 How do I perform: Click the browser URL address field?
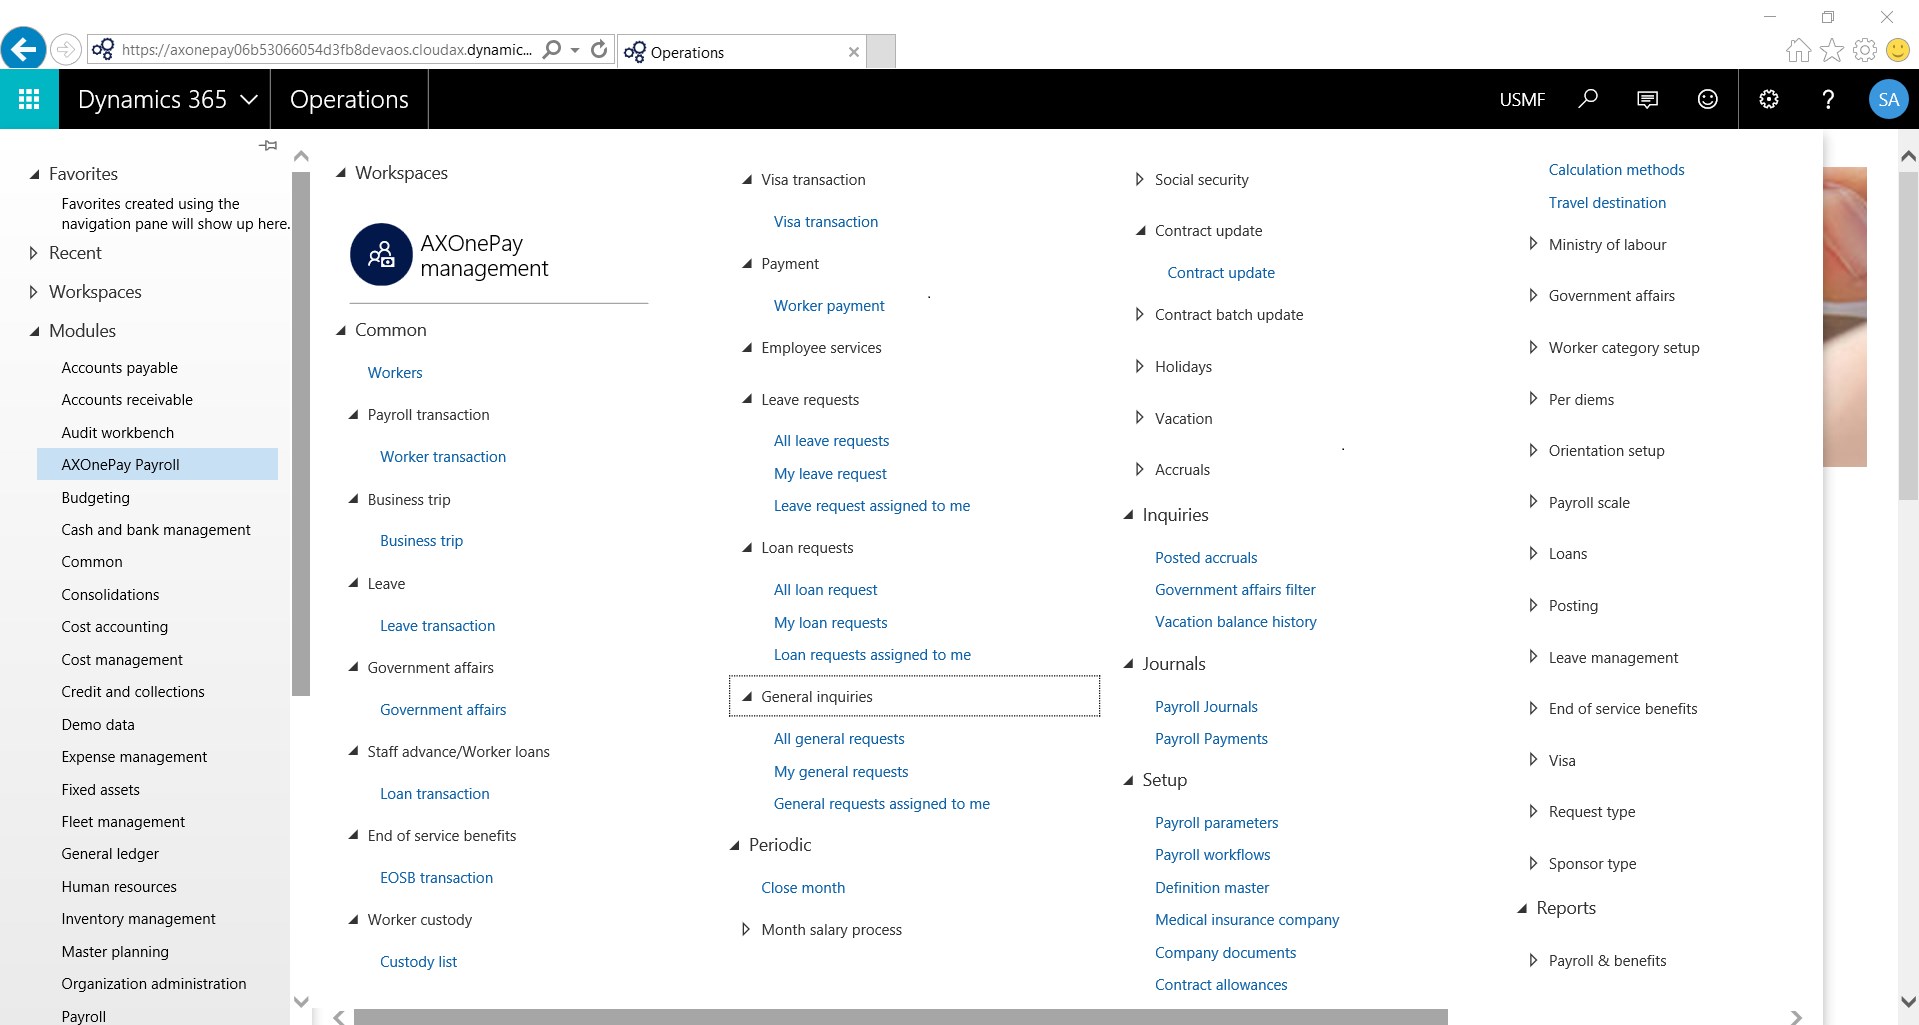coord(326,50)
